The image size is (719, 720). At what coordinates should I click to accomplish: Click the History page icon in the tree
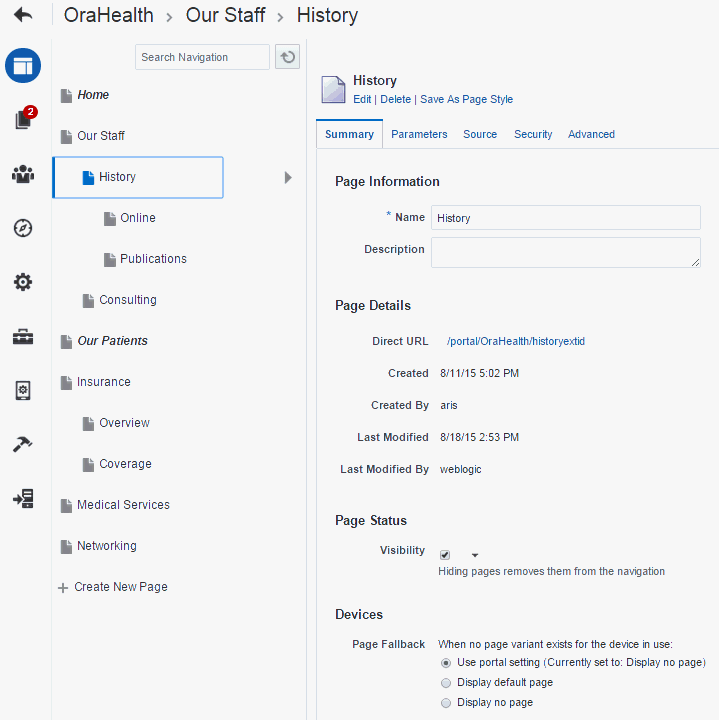(88, 177)
